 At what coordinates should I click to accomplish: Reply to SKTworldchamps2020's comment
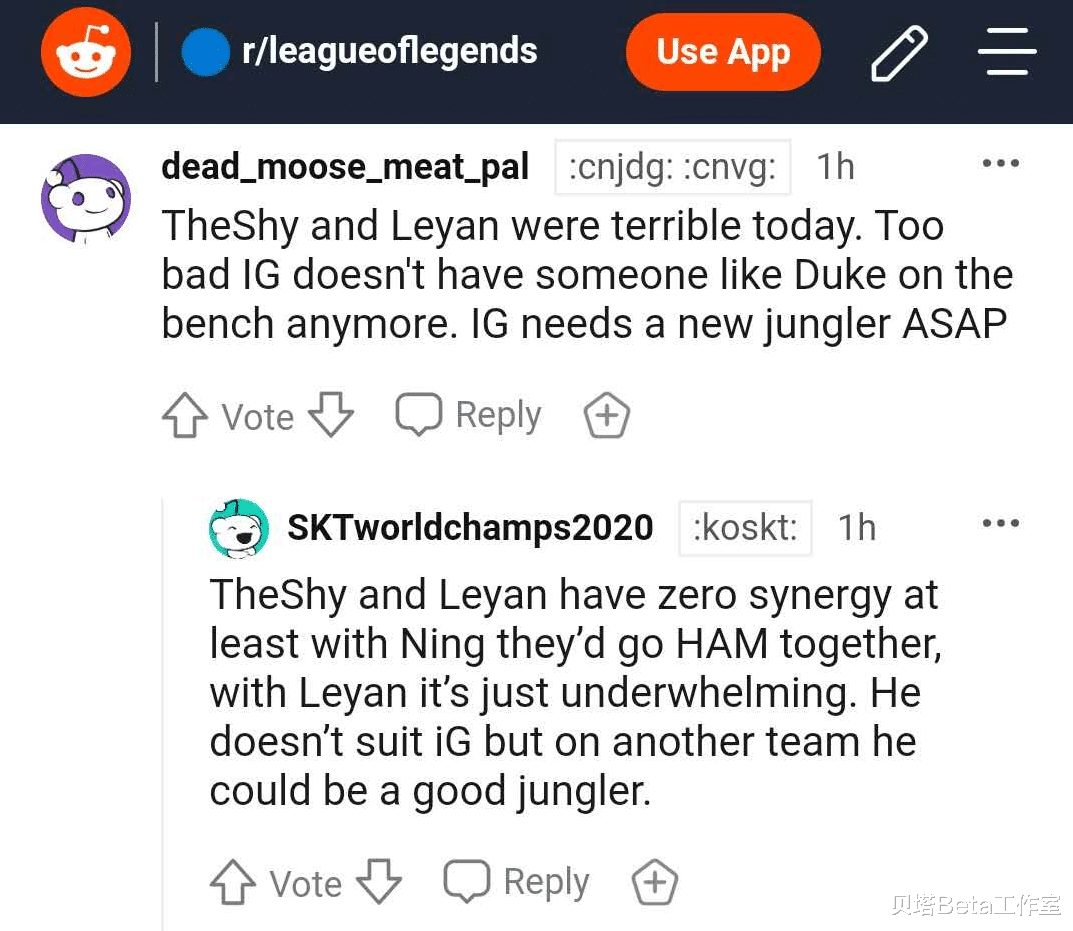click(x=516, y=882)
